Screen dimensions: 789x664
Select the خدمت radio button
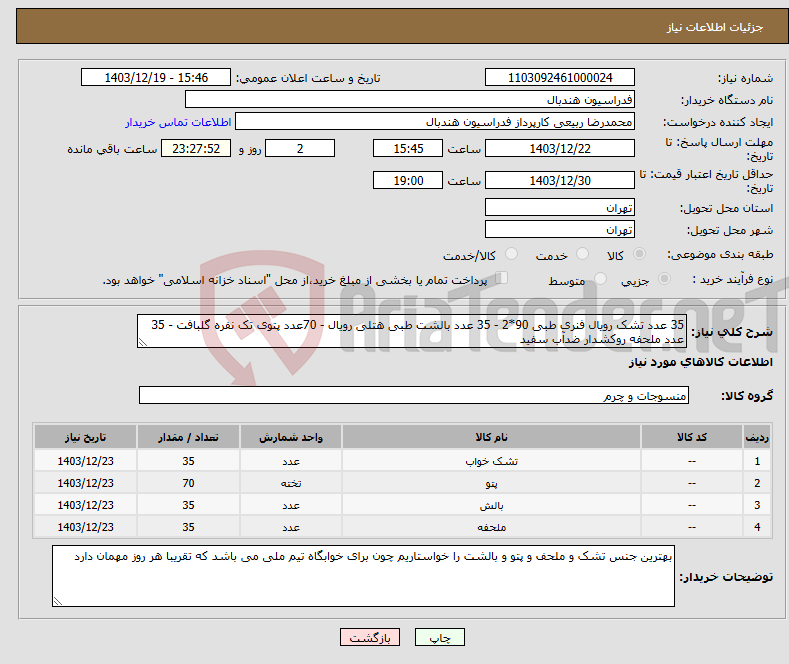pyautogui.click(x=582, y=254)
